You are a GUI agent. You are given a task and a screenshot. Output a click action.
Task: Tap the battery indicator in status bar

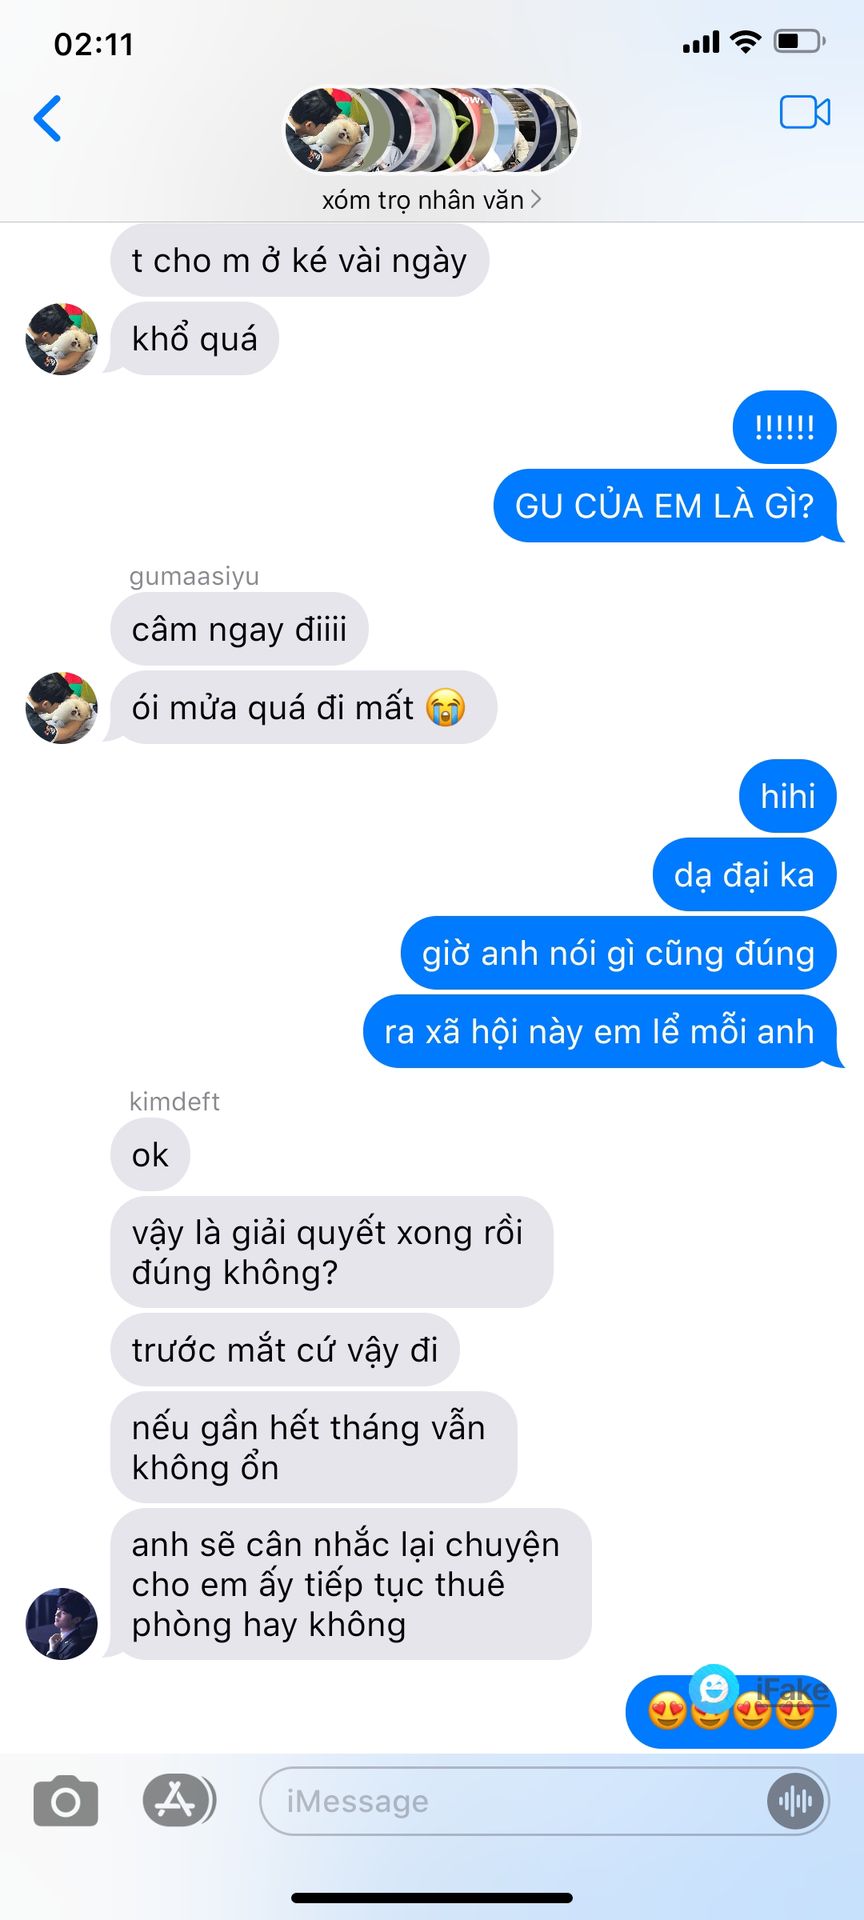(x=800, y=41)
